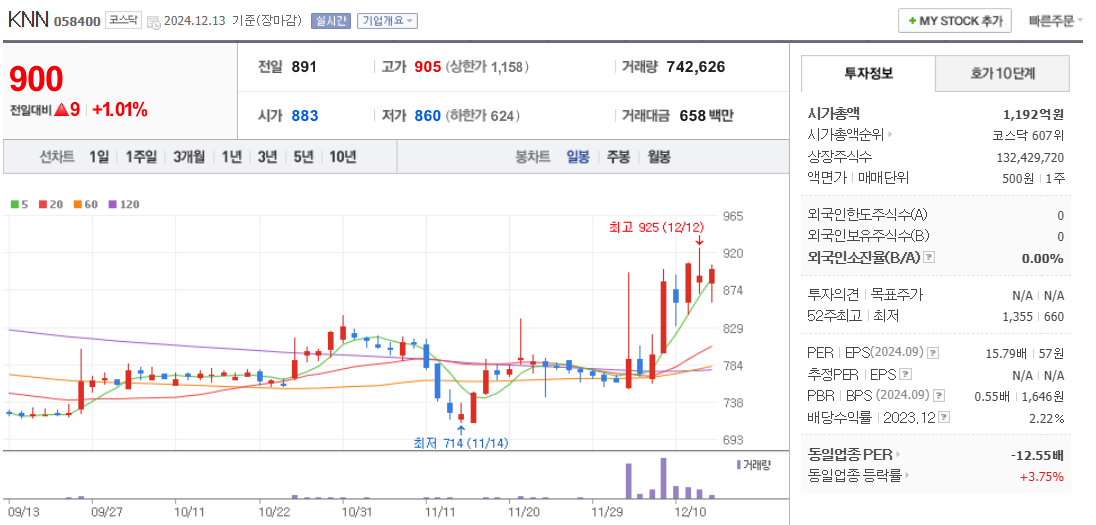The width and height of the screenshot is (1096, 525).
Task: Click the 하한가 624 text
Action: pos(483,115)
